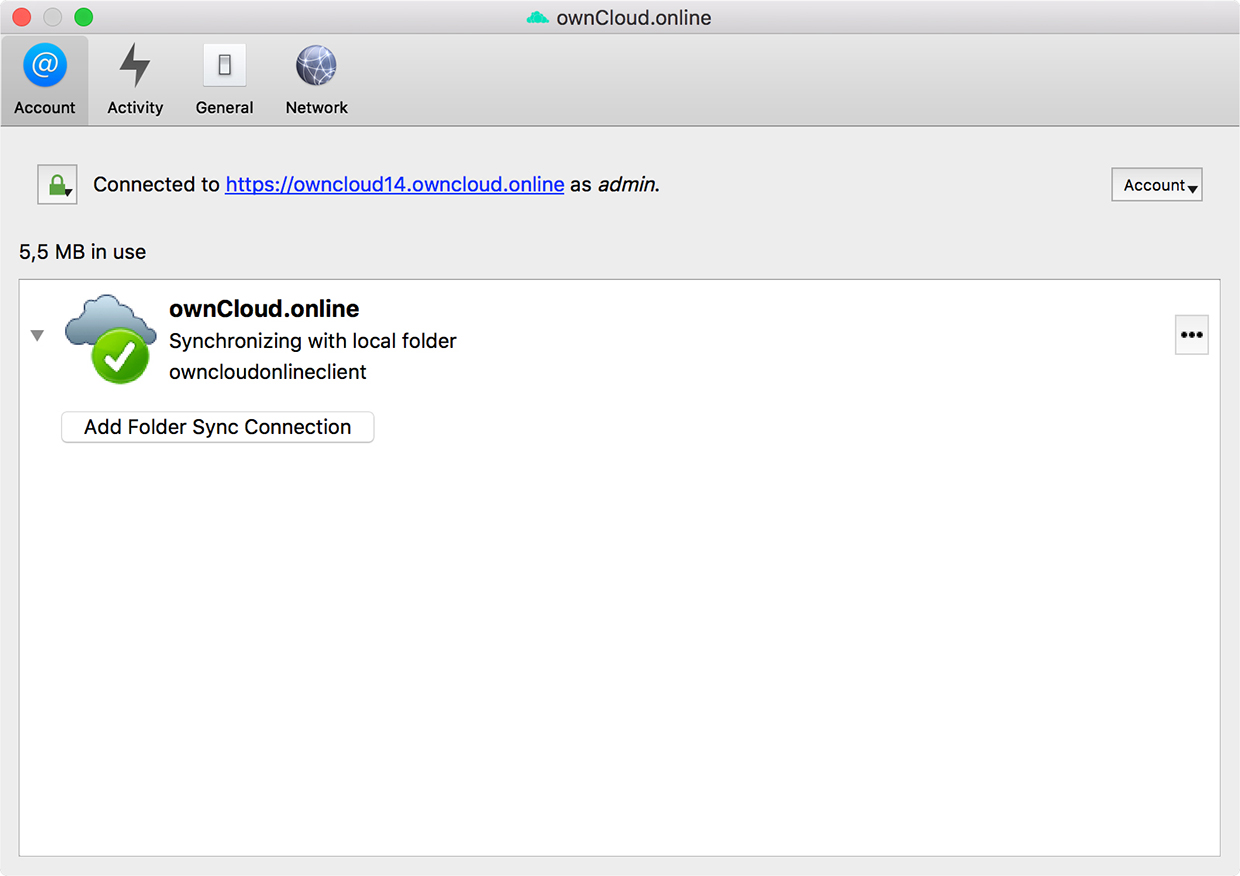The height and width of the screenshot is (876, 1240).
Task: Open the Account dropdown menu
Action: pos(1157,185)
